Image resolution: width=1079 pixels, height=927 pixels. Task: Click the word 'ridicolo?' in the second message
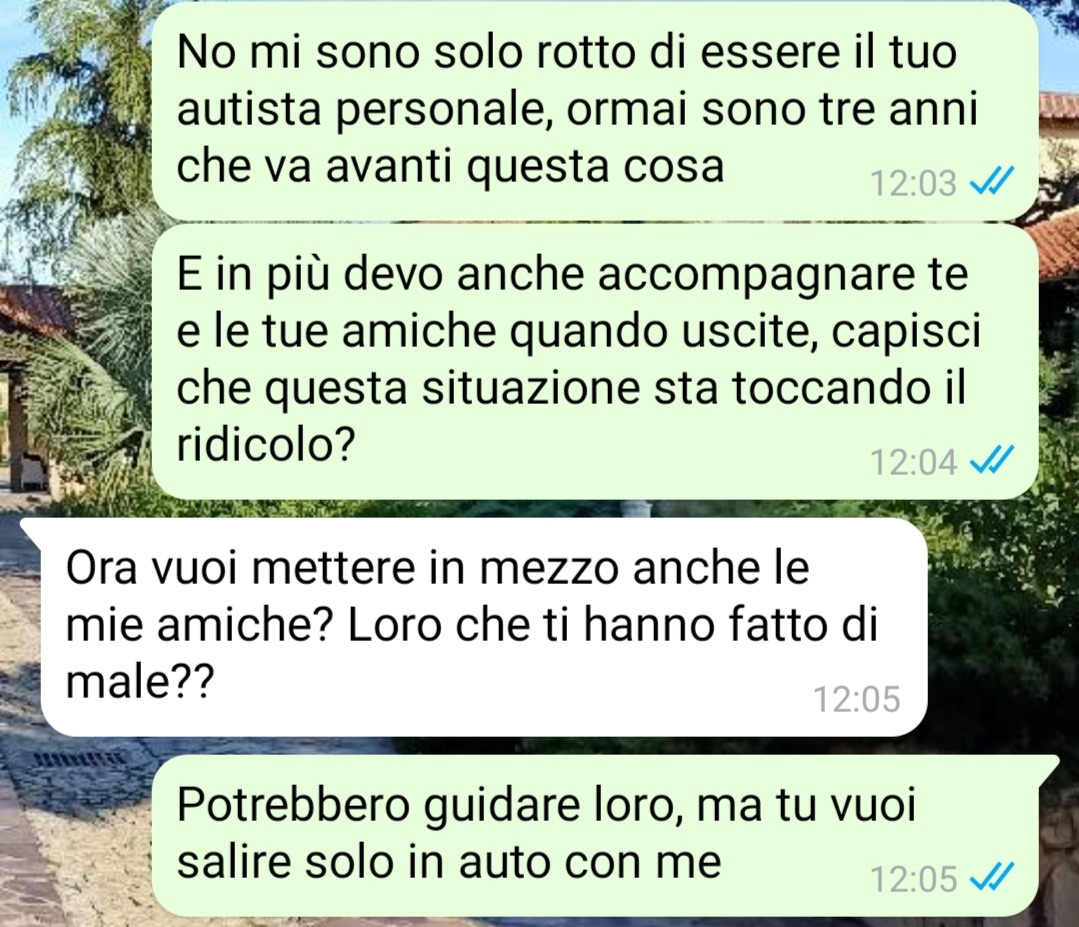pyautogui.click(x=266, y=446)
